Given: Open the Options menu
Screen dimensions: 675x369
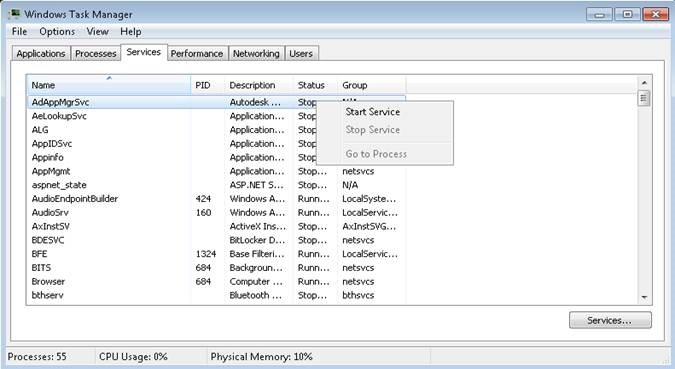Looking at the screenshot, I should click(57, 32).
